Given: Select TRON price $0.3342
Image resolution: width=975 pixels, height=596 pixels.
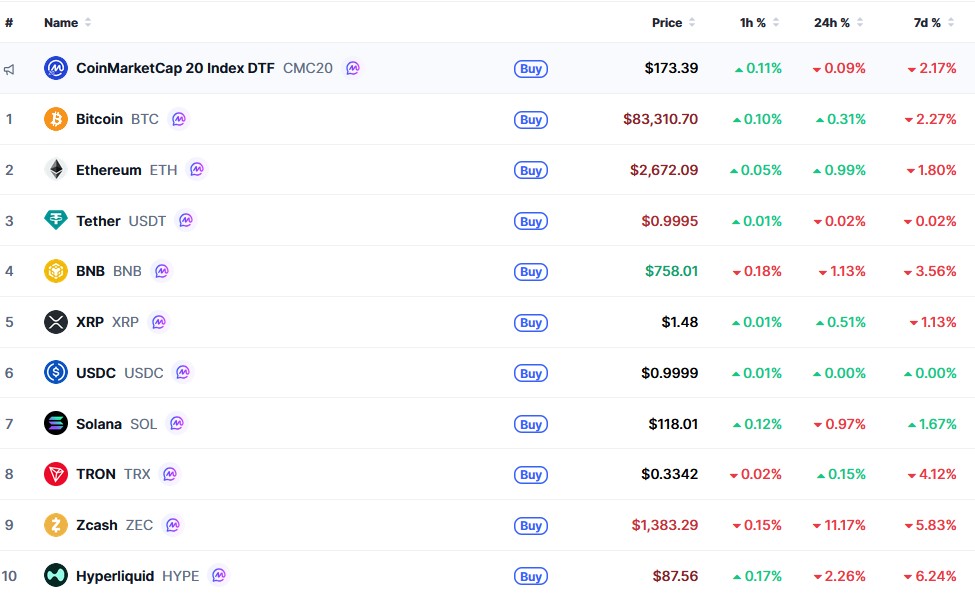Looking at the screenshot, I should [670, 474].
